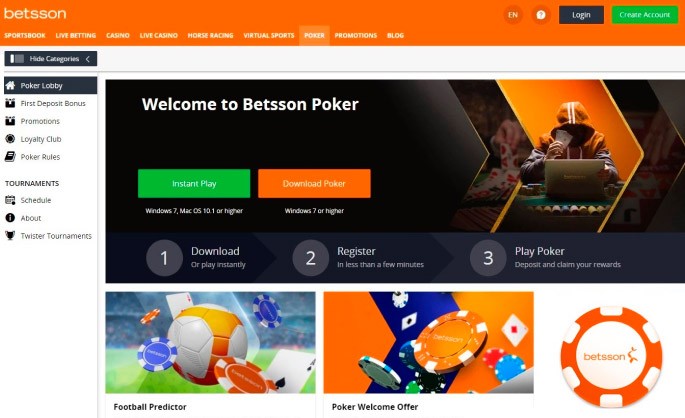This screenshot has width=685, height=418.
Task: Collapse sidebar with Hide Categories toggle
Action: point(51,59)
